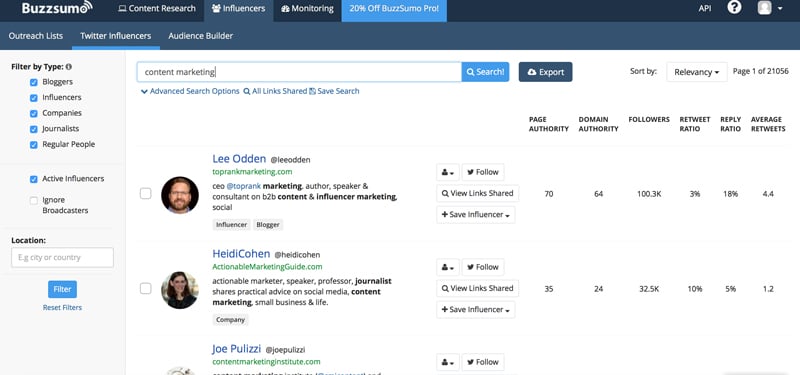Click the Influencer tag on Lee Odden

[231, 224]
